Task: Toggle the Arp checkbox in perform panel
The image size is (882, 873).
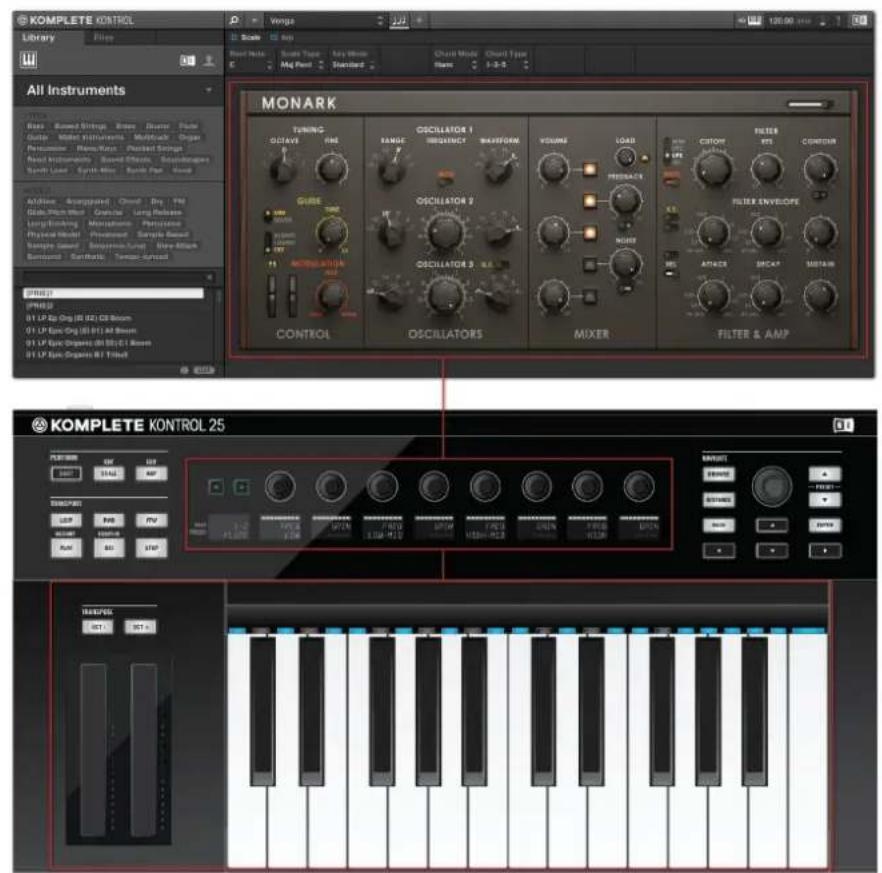Action: (273, 38)
